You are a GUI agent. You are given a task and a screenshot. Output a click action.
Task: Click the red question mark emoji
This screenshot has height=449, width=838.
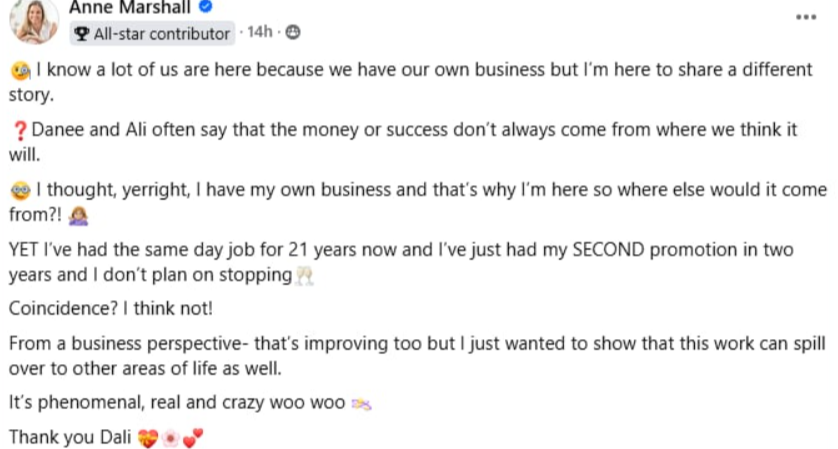(x=19, y=130)
